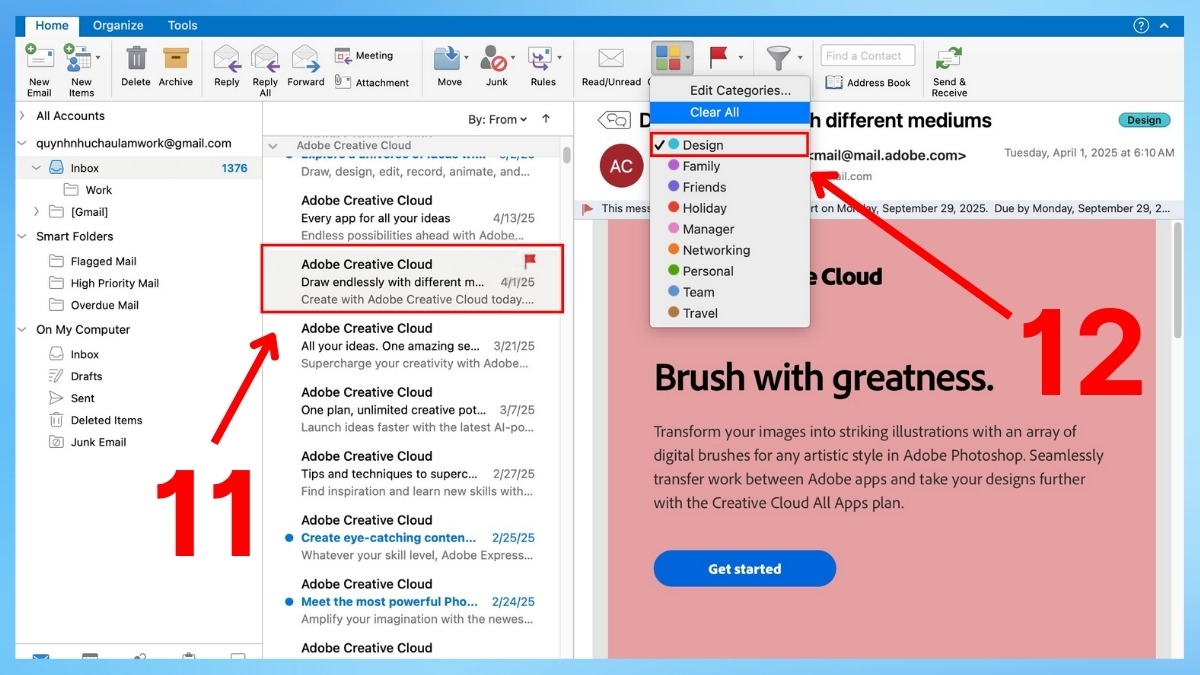Select the Family category
Image resolution: width=1200 pixels, height=675 pixels.
pyautogui.click(x=730, y=166)
